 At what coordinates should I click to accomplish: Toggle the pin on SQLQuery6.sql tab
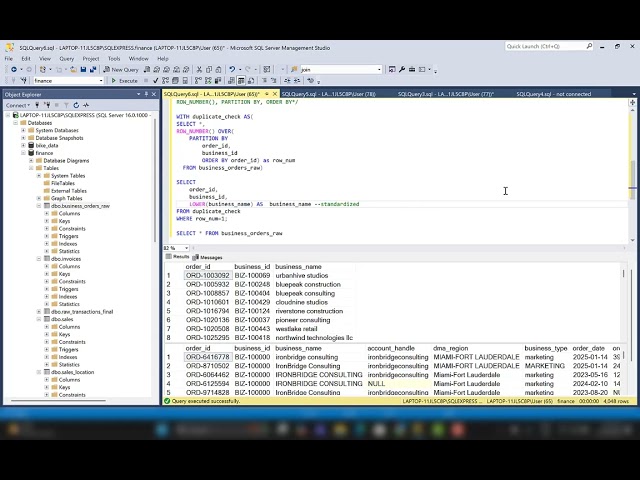click(267, 94)
